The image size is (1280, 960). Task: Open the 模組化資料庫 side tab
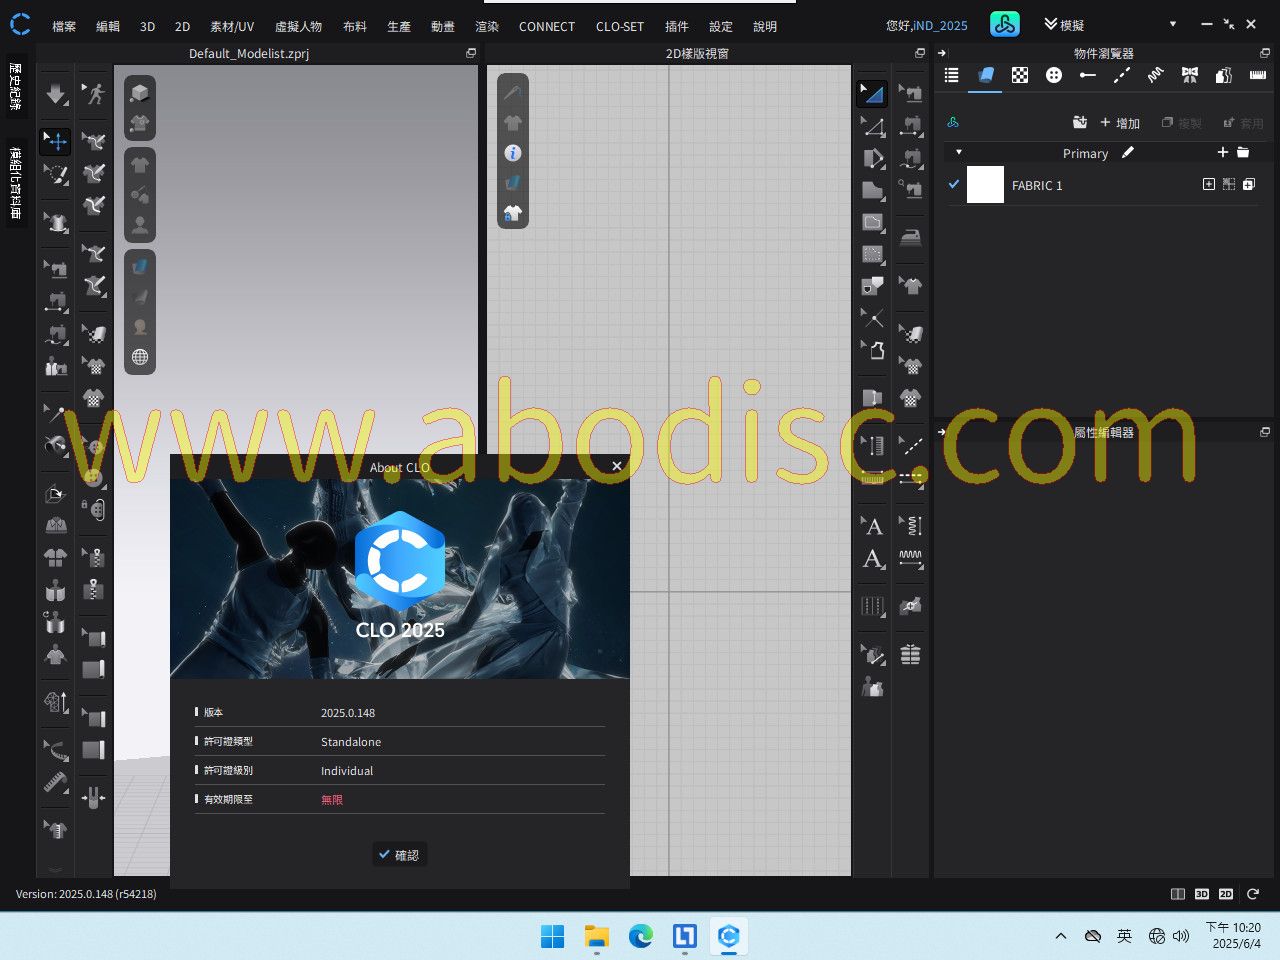point(16,183)
